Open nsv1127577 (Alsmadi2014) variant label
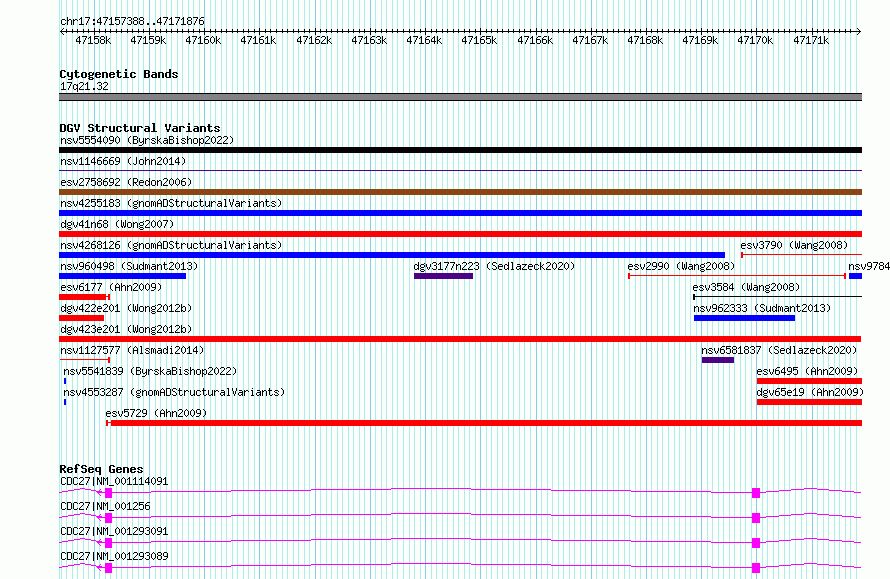The width and height of the screenshot is (890, 579). 132,350
